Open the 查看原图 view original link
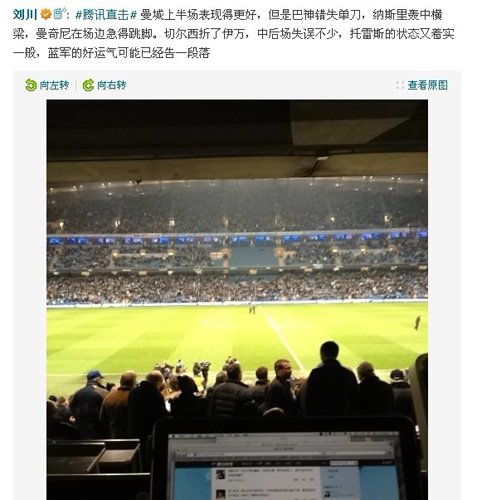The width and height of the screenshot is (477, 500). coord(428,85)
